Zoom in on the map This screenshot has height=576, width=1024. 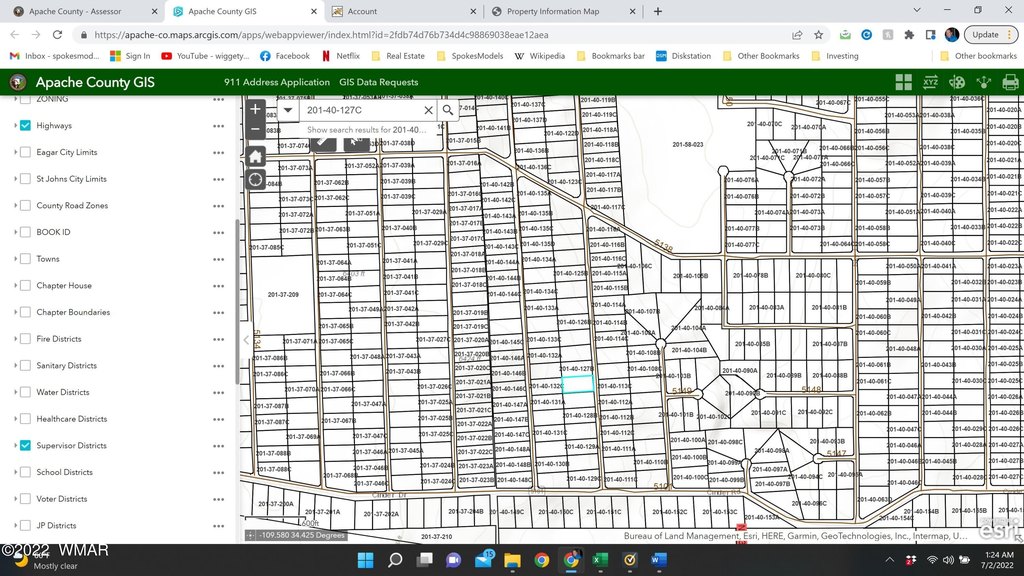tap(255, 109)
